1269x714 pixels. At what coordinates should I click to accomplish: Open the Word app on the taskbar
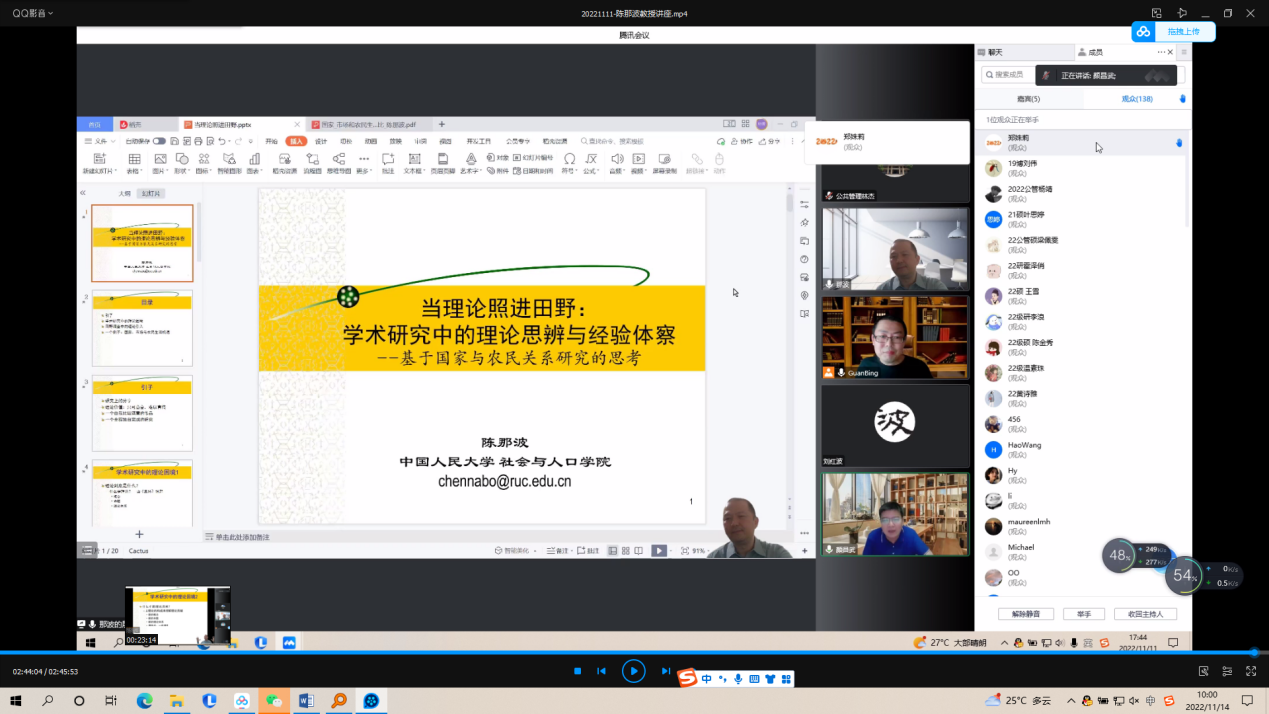pyautogui.click(x=305, y=701)
